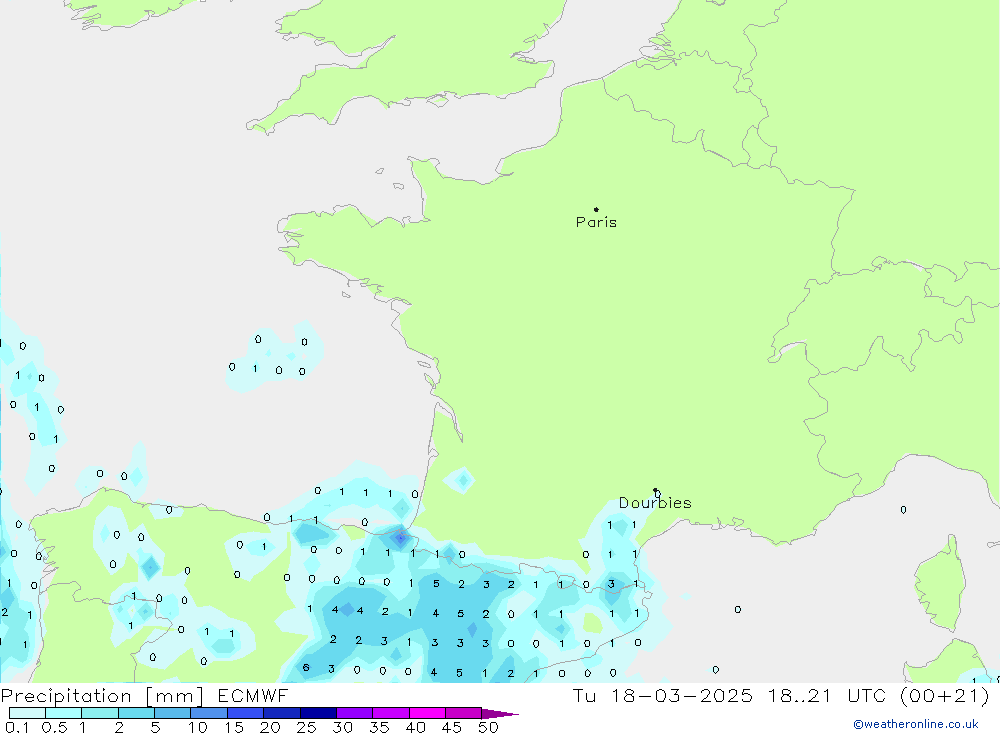Select the 10–15 mm legend color swatch
1000x733 pixels.
[x=209, y=713]
